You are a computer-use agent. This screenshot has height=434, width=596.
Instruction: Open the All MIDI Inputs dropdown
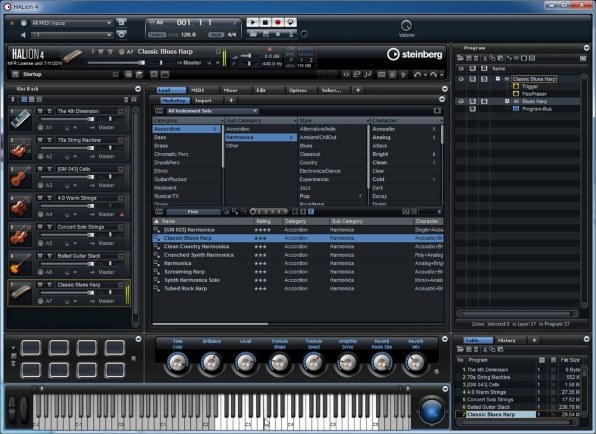click(x=71, y=23)
